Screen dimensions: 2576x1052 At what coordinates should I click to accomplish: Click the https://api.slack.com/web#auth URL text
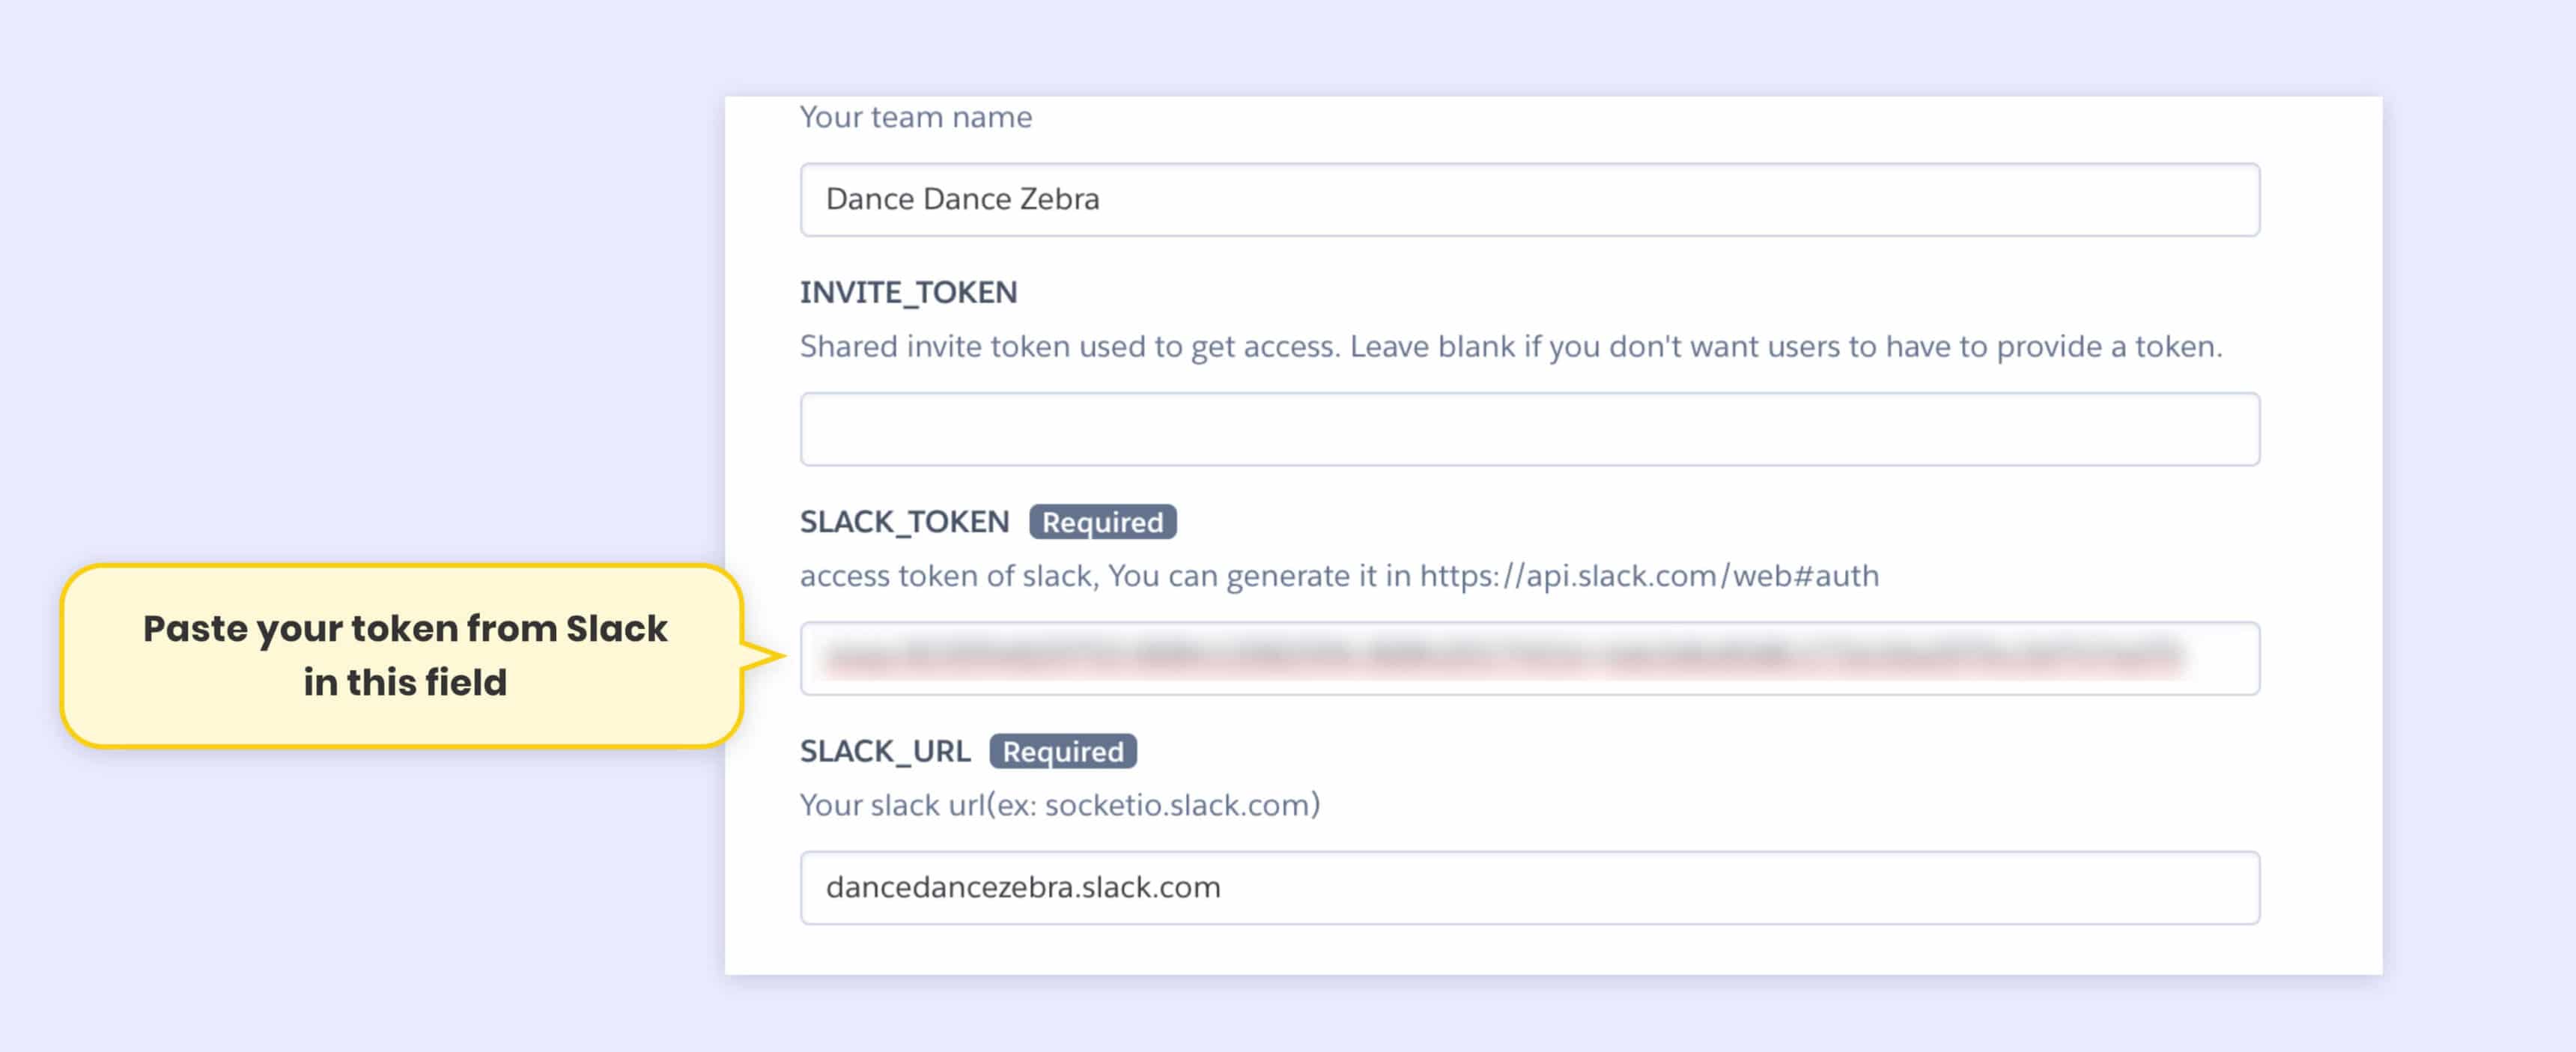coord(1649,576)
